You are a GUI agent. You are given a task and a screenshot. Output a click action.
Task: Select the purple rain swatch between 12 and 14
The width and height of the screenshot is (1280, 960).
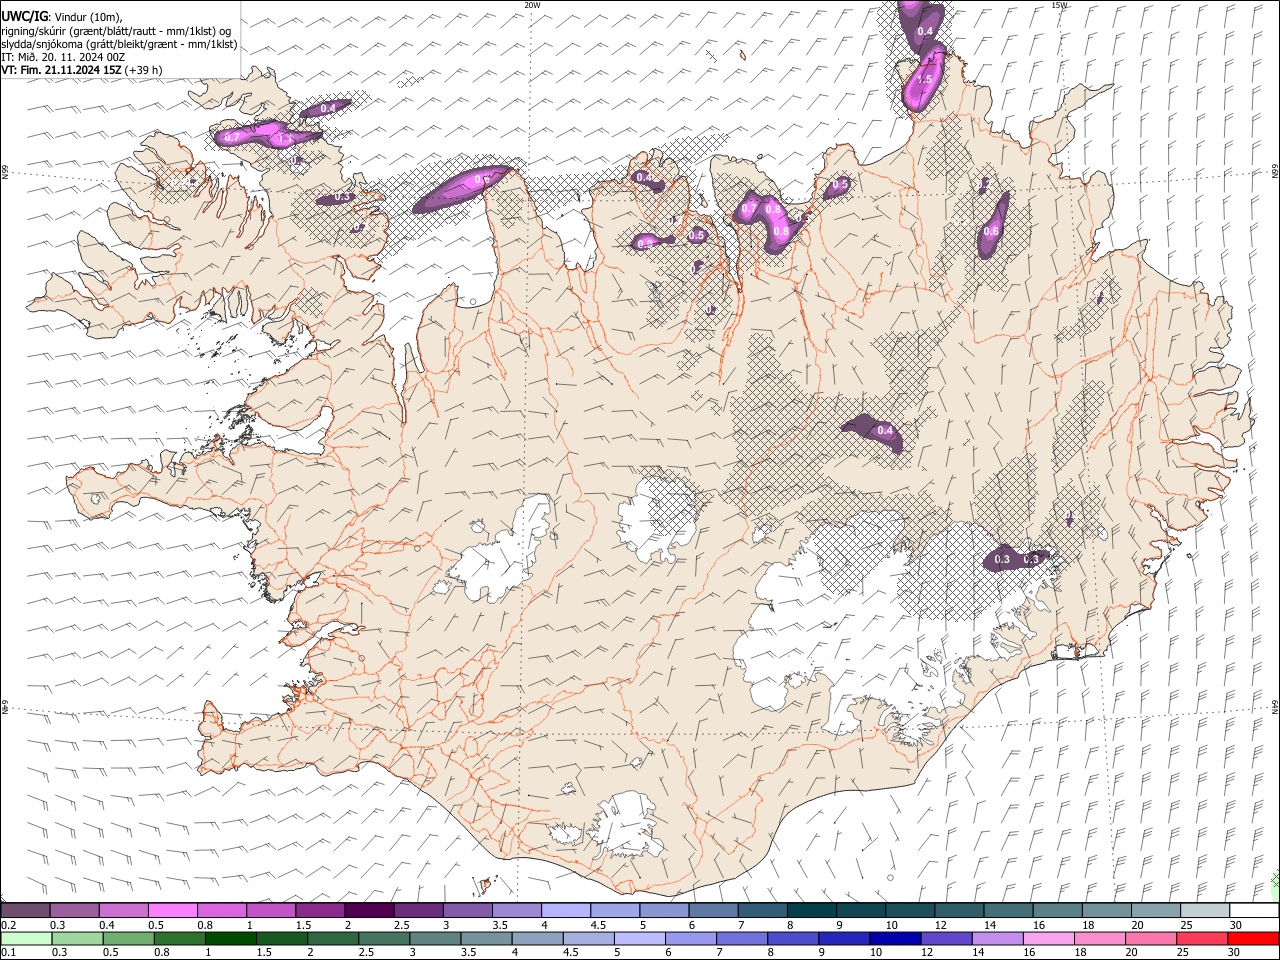point(946,938)
